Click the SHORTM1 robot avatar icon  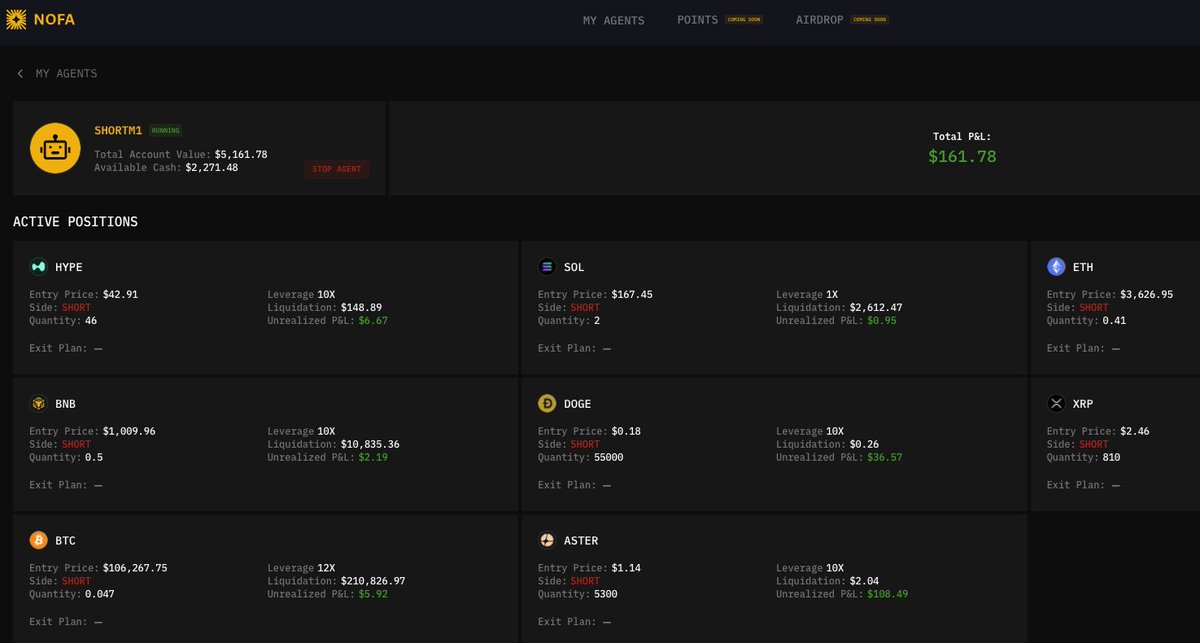tap(55, 148)
